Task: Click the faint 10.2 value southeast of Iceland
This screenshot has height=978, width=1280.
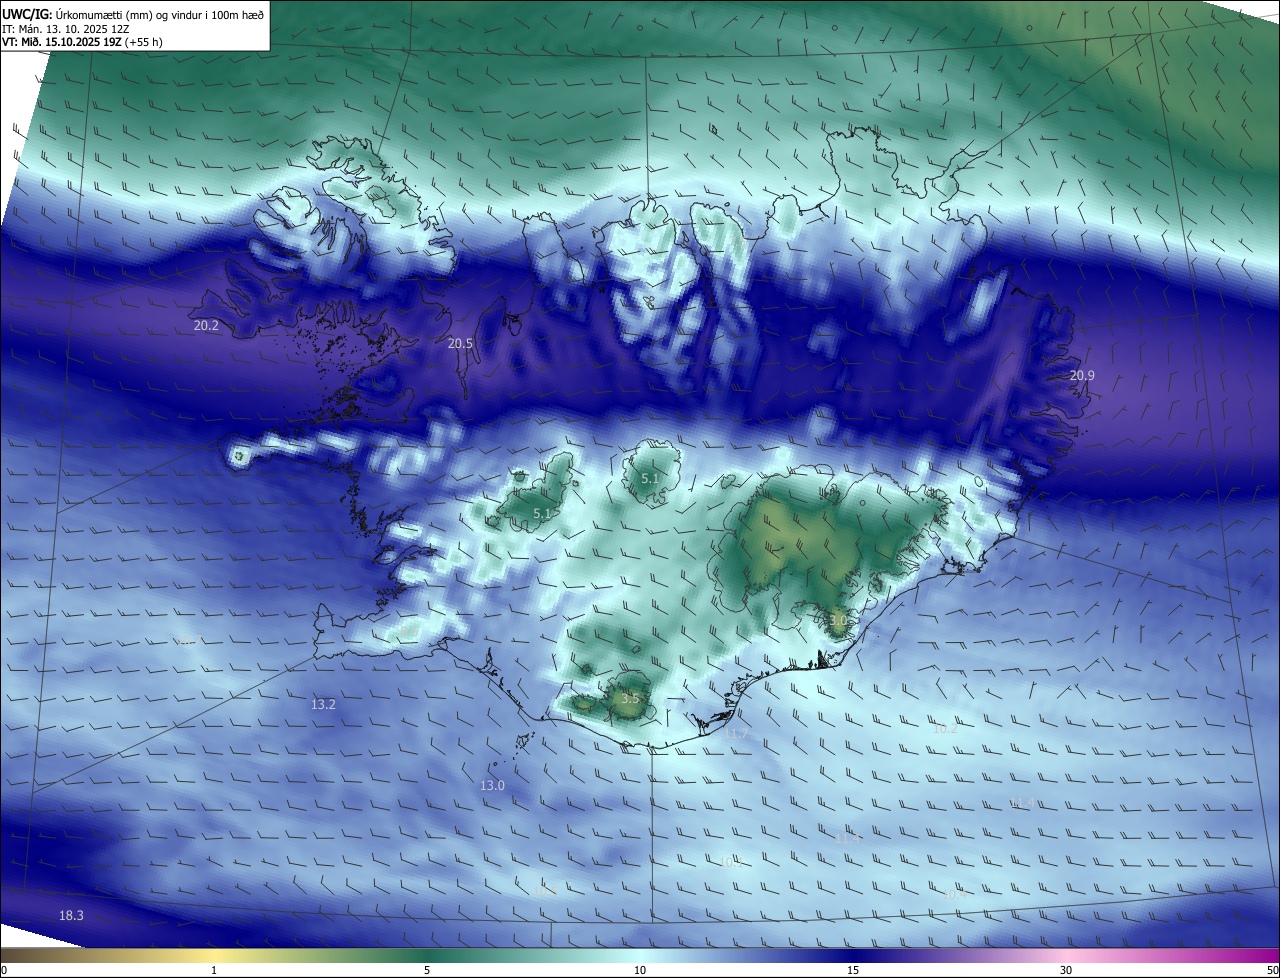Action: pyautogui.click(x=945, y=728)
